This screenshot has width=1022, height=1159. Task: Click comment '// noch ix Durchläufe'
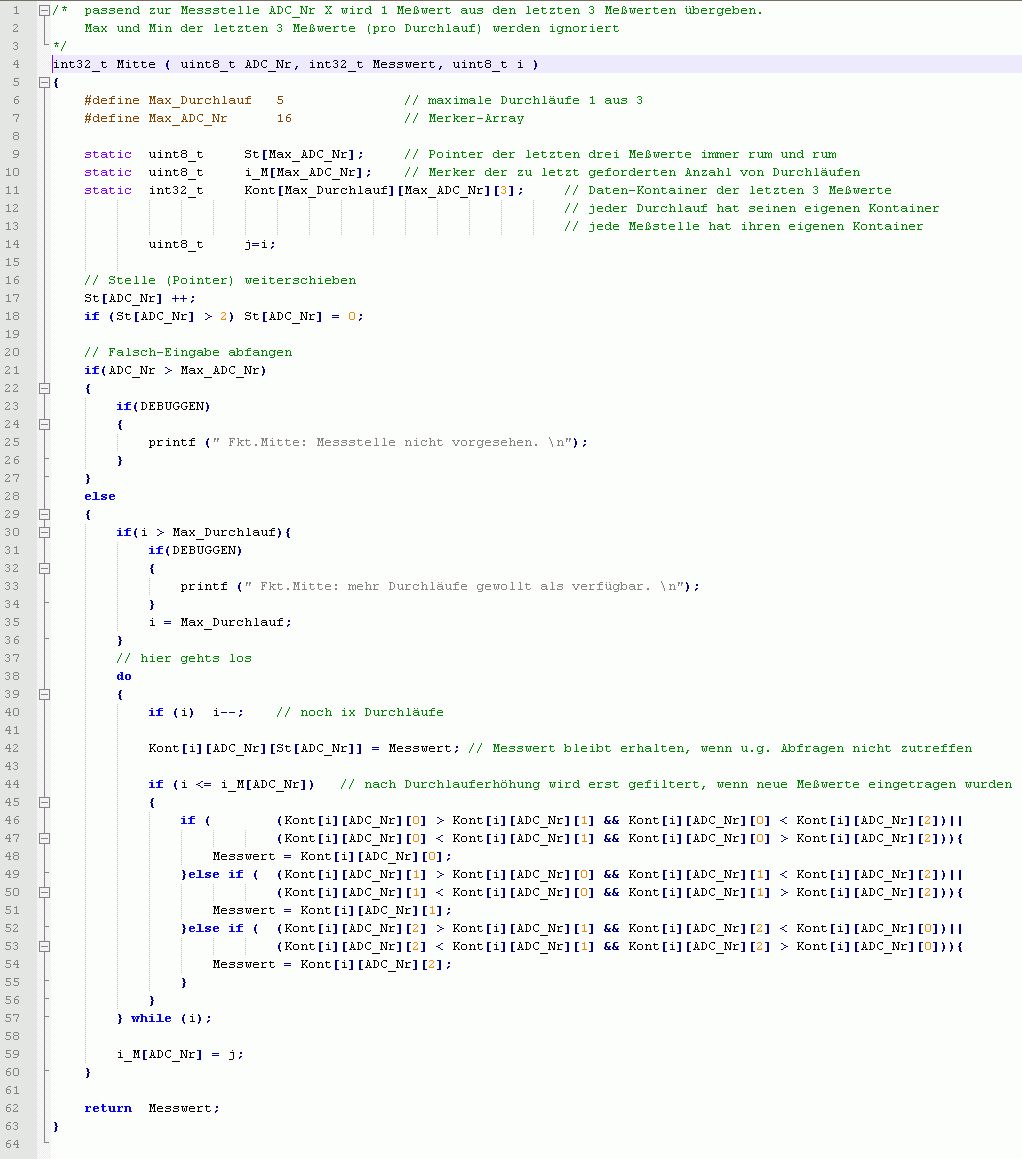360,713
